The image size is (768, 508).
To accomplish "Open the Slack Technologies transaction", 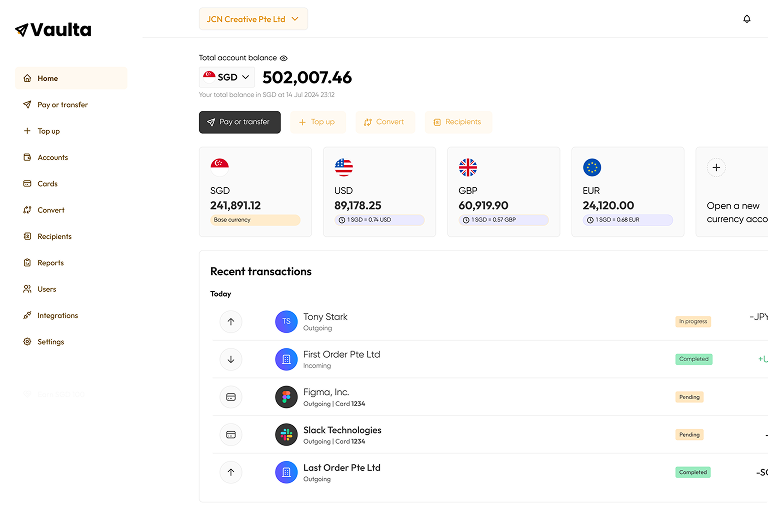I will coord(490,435).
